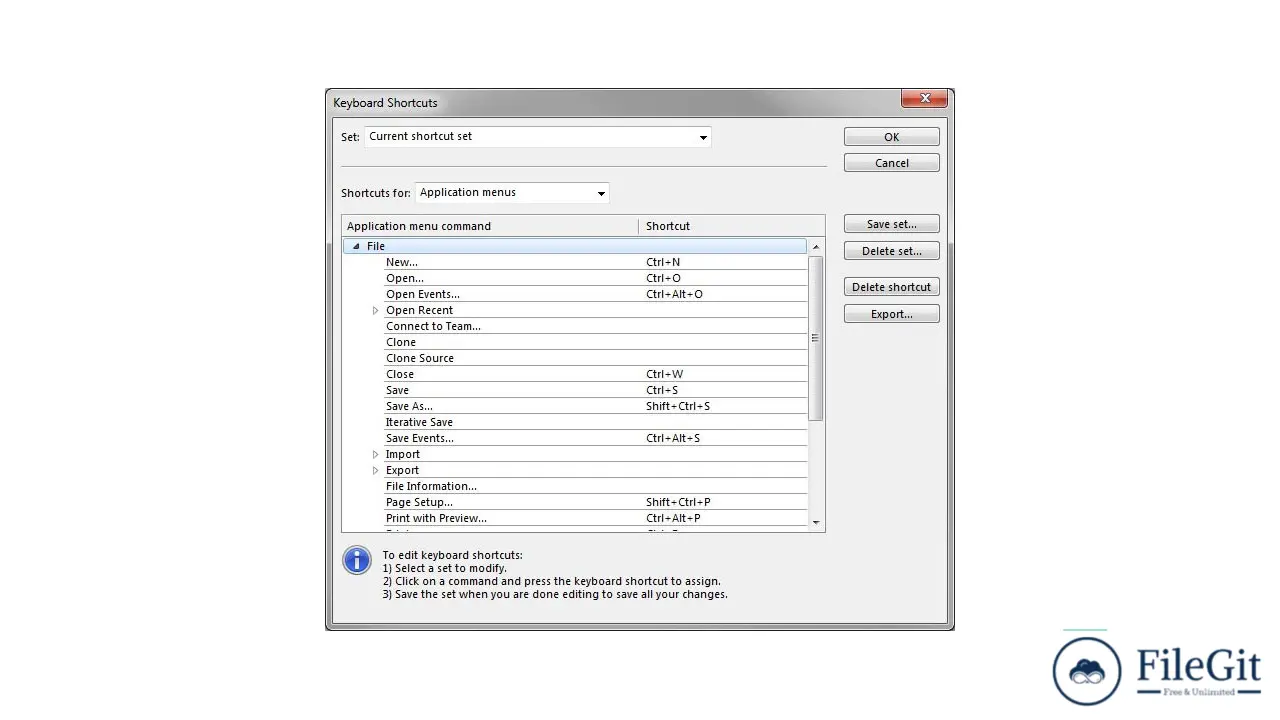Expand the Open Recent submenu entry
Screen dimensions: 1280x720
coord(376,310)
